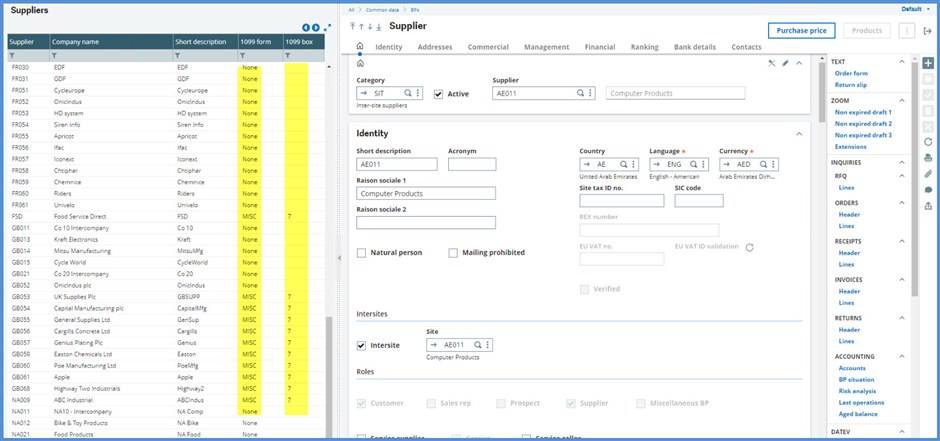The image size is (940, 441).
Task: Go to the last supplier record arrow
Action: [379, 26]
